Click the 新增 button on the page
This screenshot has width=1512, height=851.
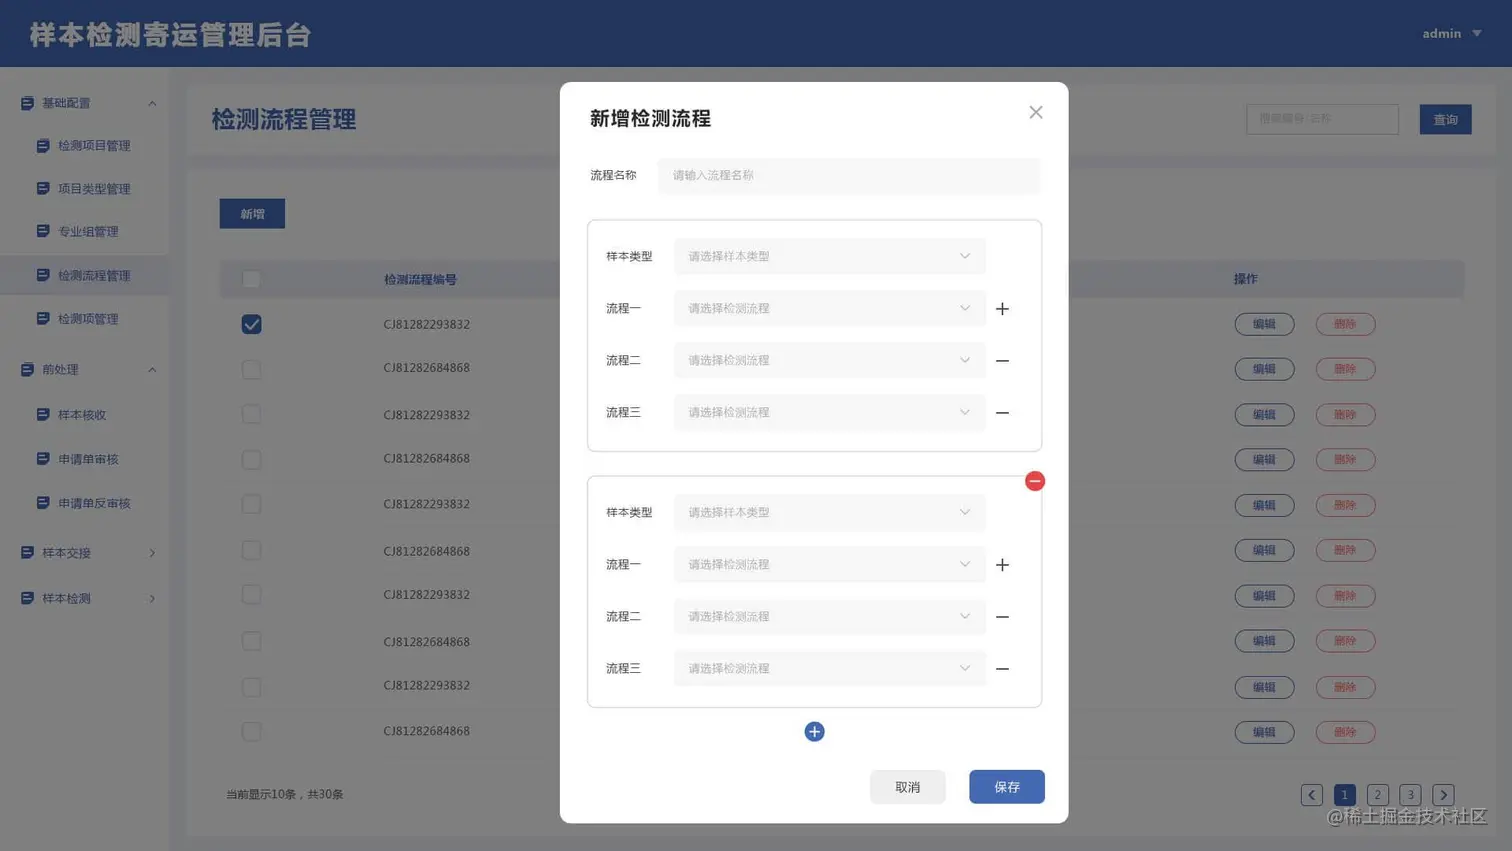[x=252, y=214]
